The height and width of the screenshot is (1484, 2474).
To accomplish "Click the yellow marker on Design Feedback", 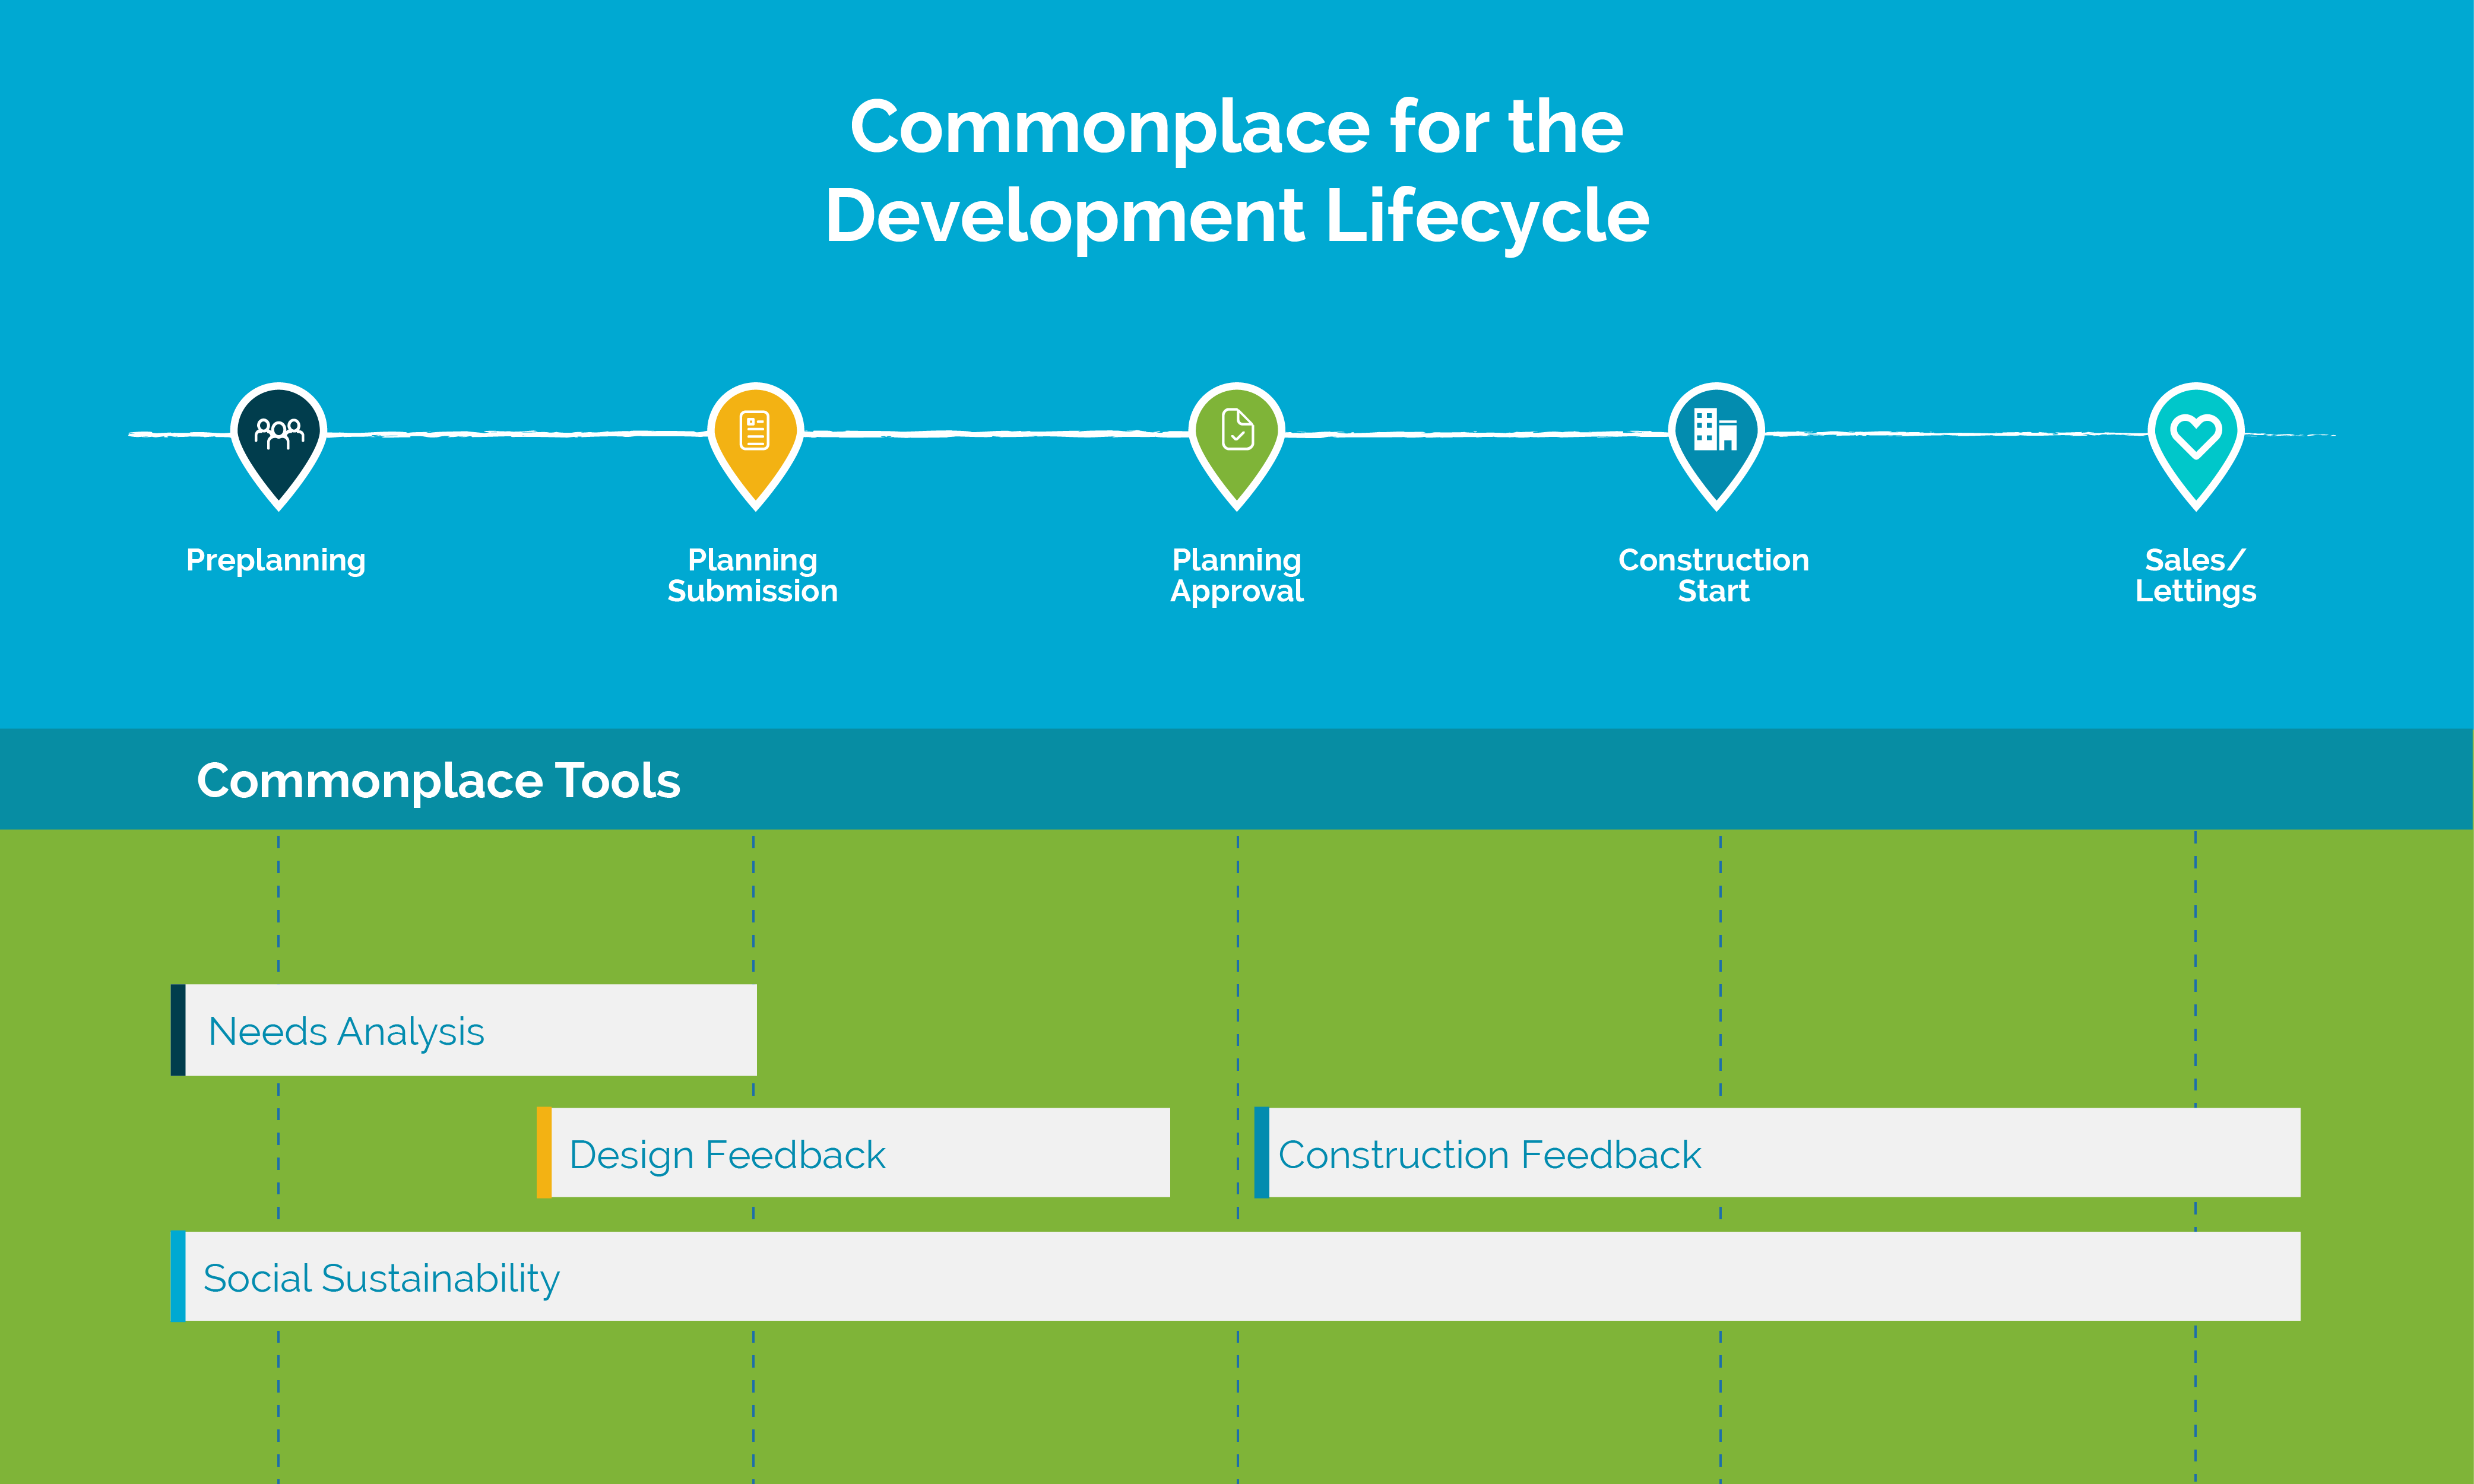I will point(544,1152).
